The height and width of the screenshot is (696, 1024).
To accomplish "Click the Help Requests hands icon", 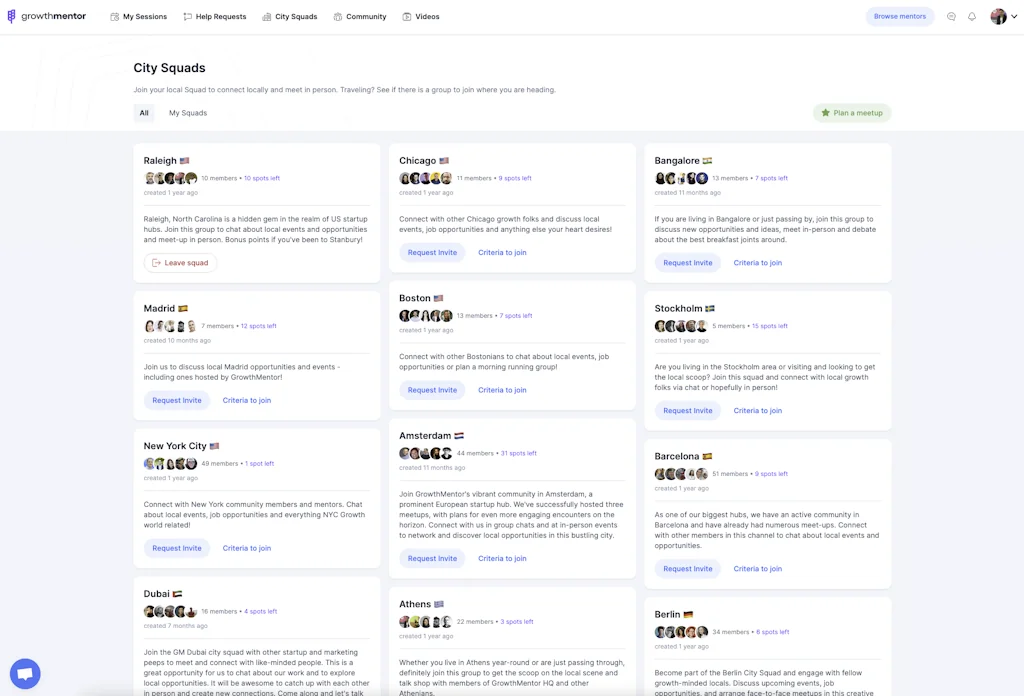I will point(187,16).
